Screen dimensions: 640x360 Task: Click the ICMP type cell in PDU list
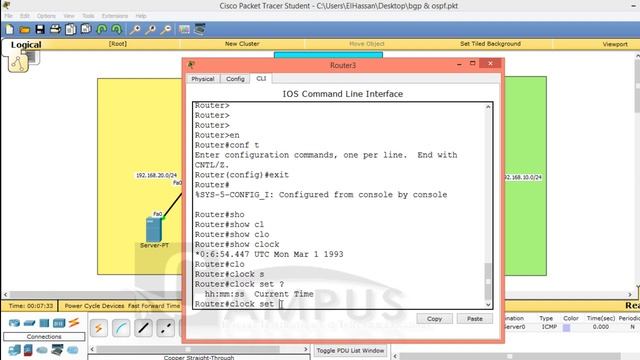click(549, 327)
